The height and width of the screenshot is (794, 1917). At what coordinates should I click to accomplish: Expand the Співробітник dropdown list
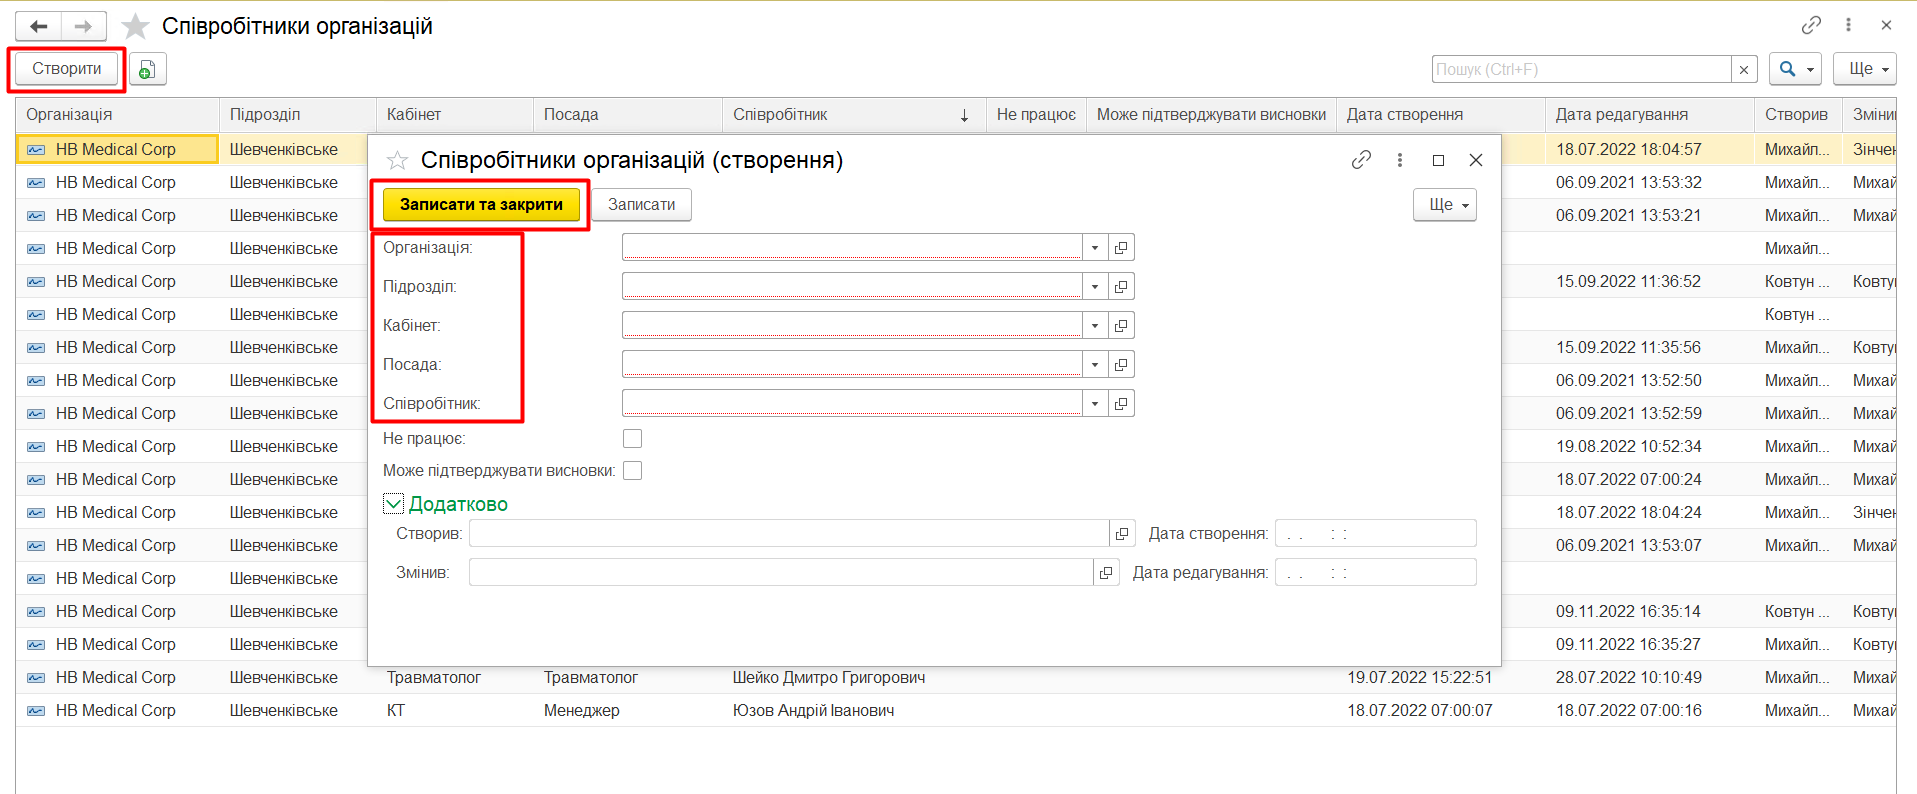(1095, 404)
